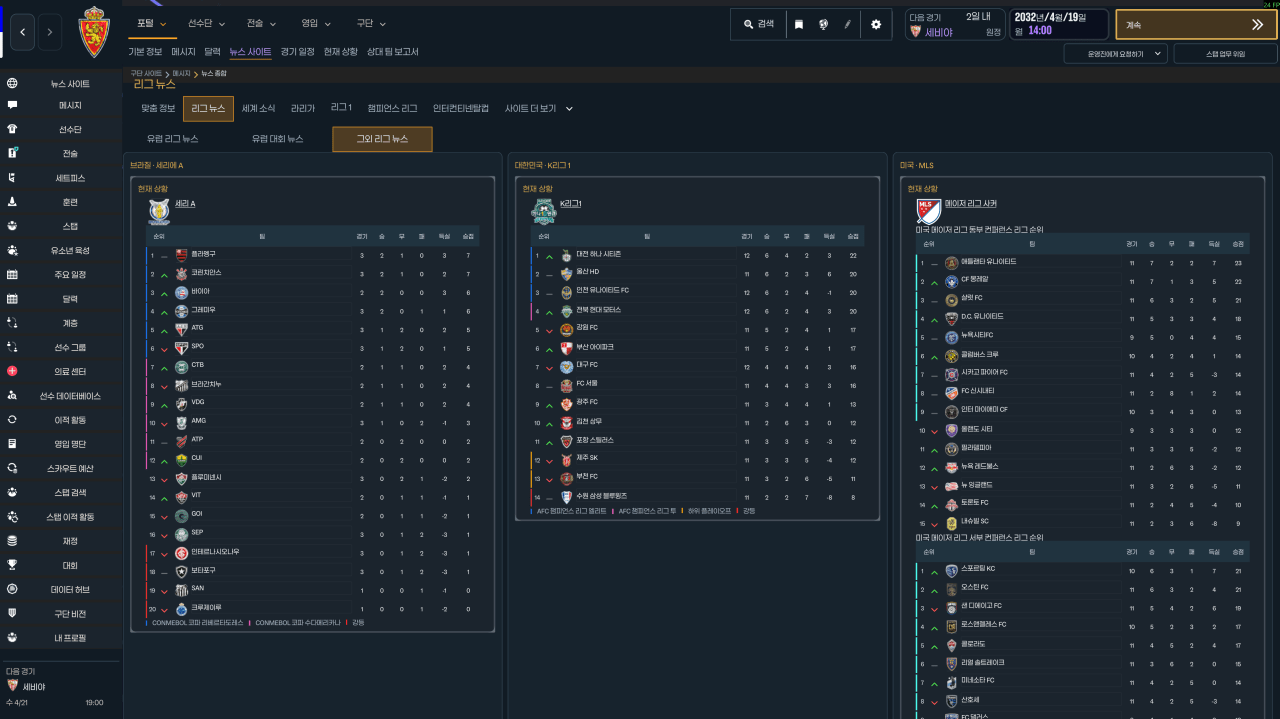The width and height of the screenshot is (1280, 719).
Task: Expand the 선수단 top menu dropdown
Action: click(206, 23)
